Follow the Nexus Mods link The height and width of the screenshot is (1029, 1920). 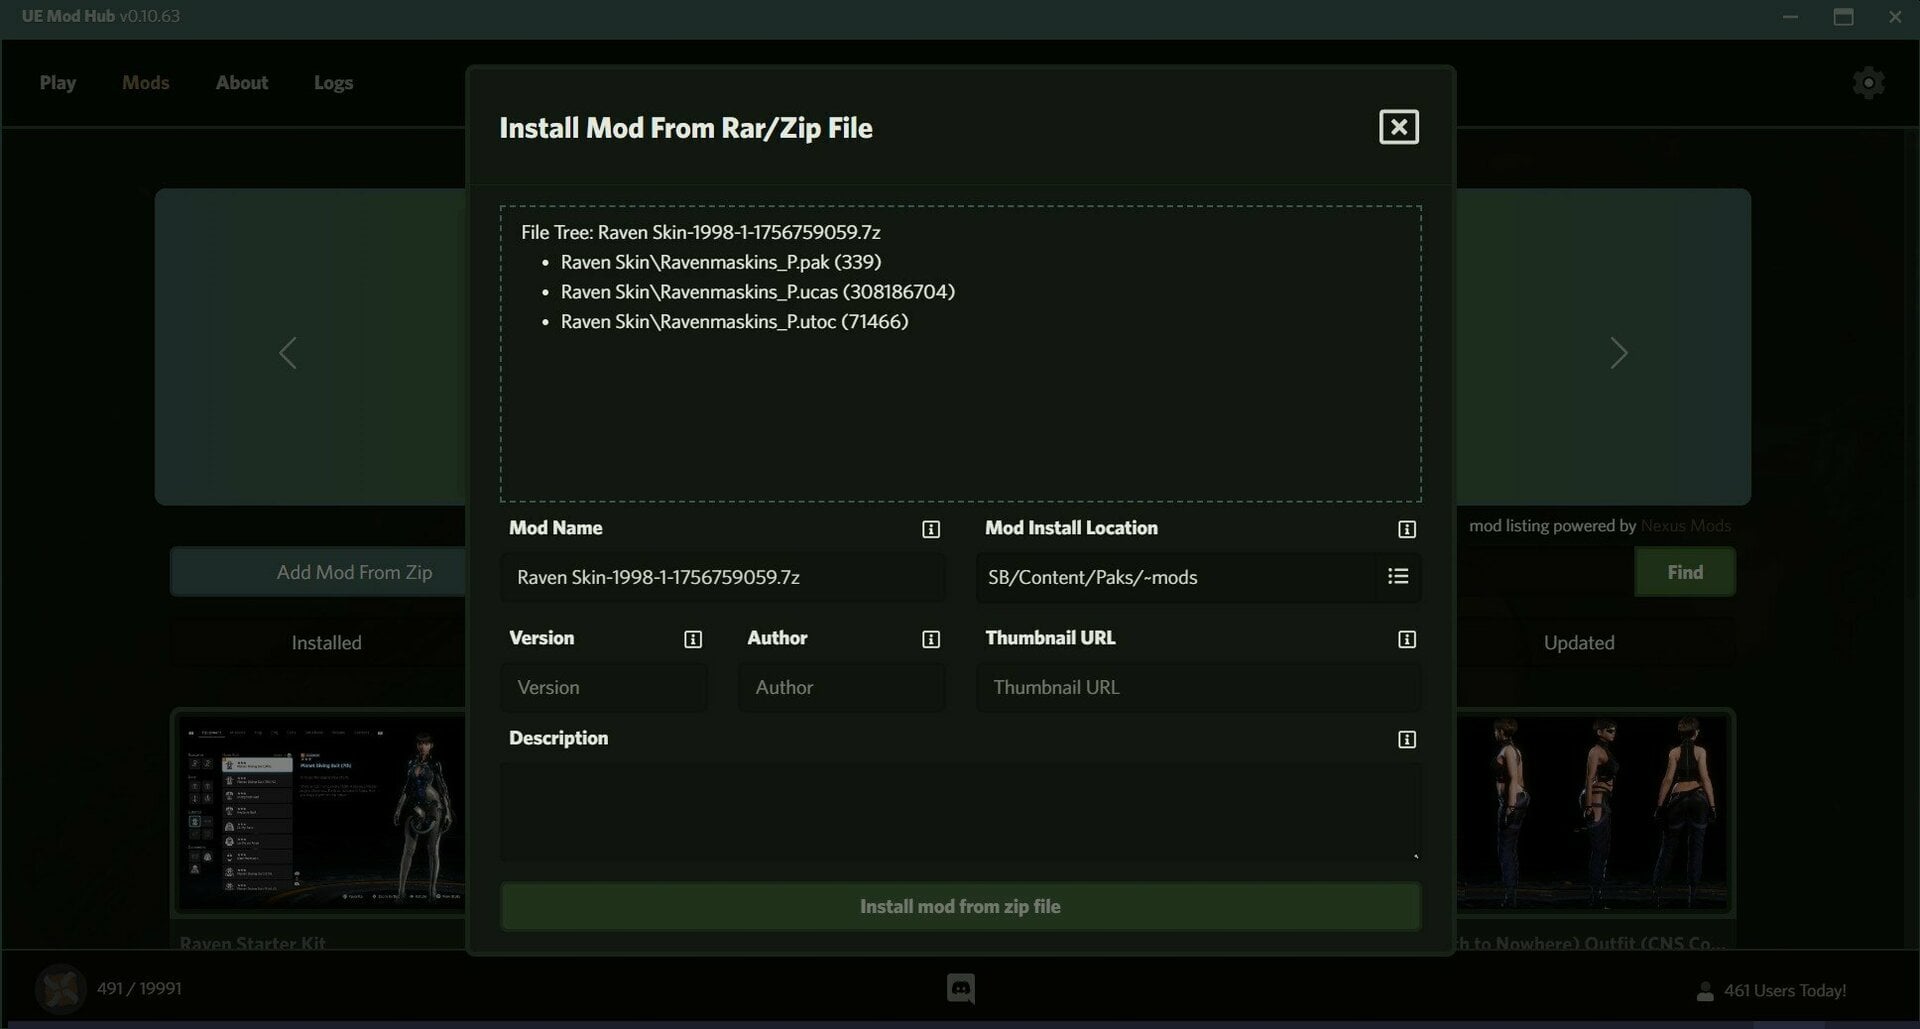(1686, 526)
